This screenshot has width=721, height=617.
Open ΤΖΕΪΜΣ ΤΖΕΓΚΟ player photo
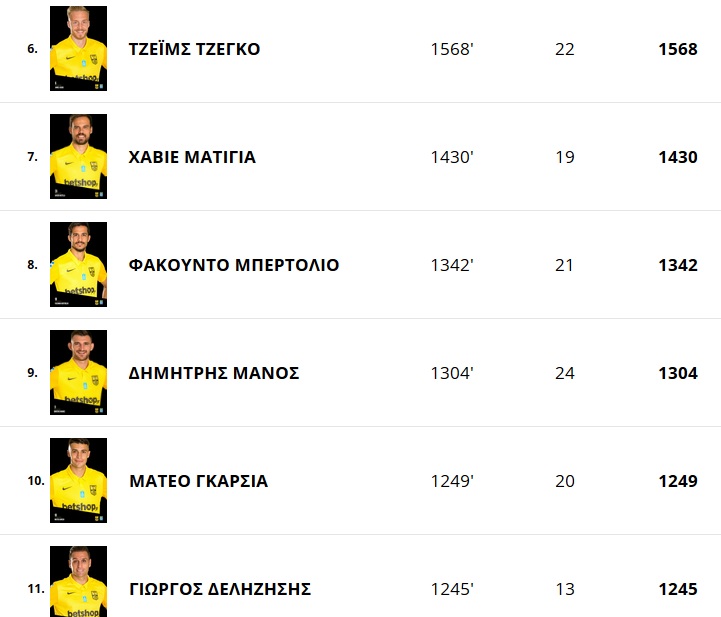78,48
